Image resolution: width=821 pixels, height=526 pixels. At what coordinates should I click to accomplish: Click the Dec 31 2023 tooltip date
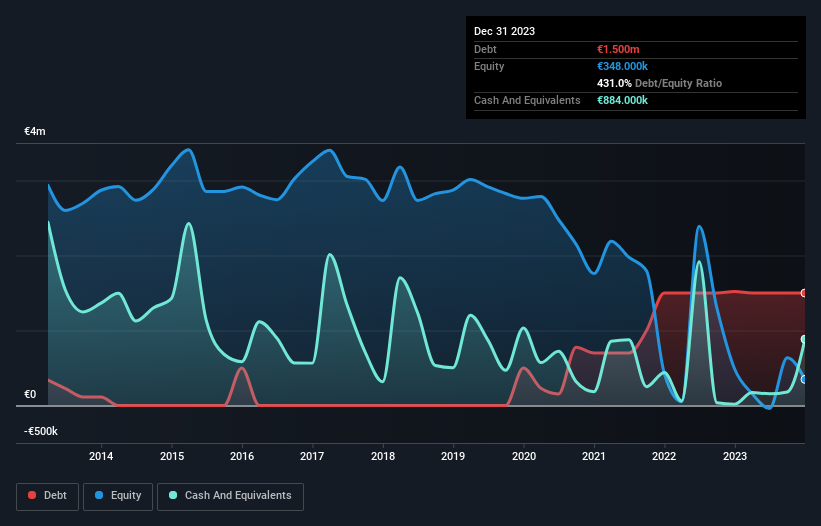[504, 31]
